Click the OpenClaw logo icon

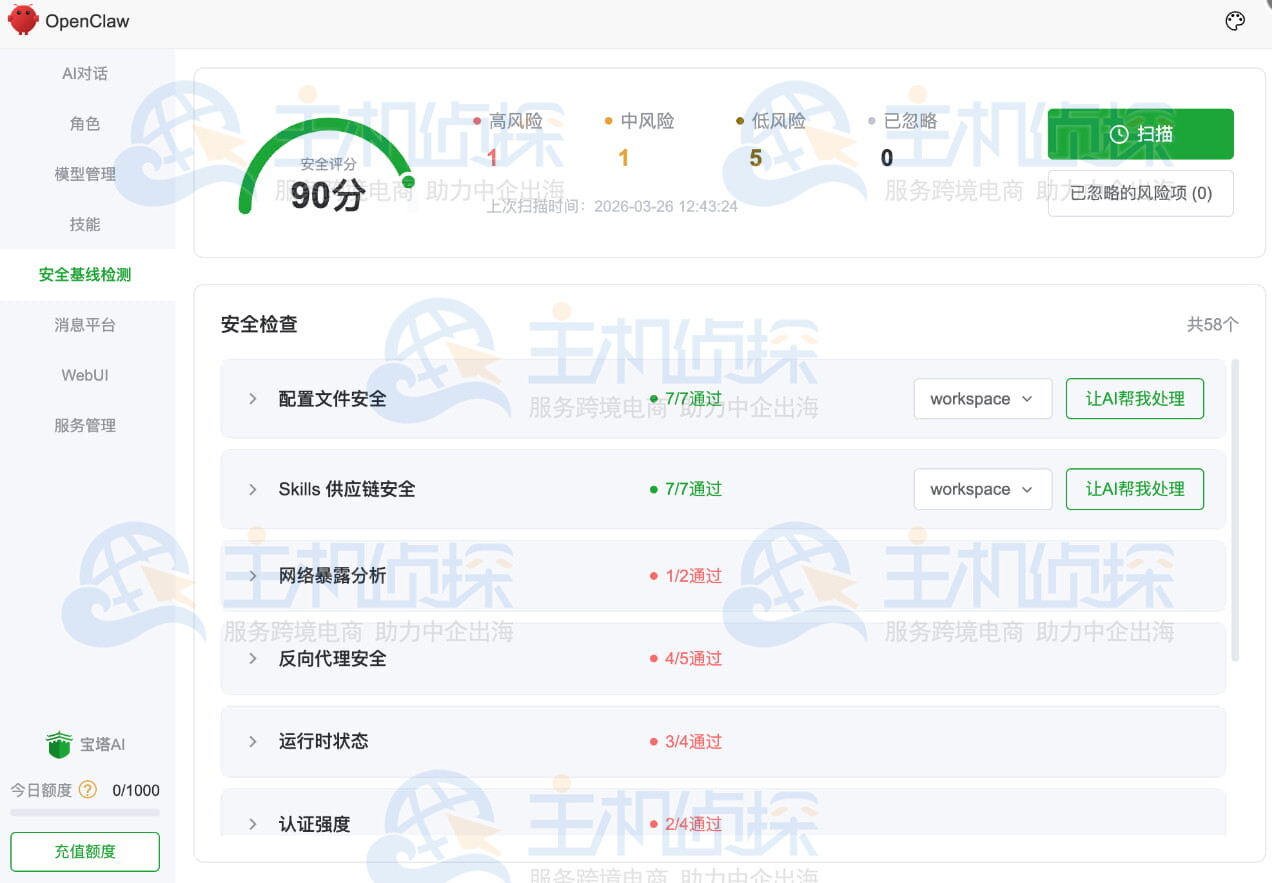coord(21,20)
